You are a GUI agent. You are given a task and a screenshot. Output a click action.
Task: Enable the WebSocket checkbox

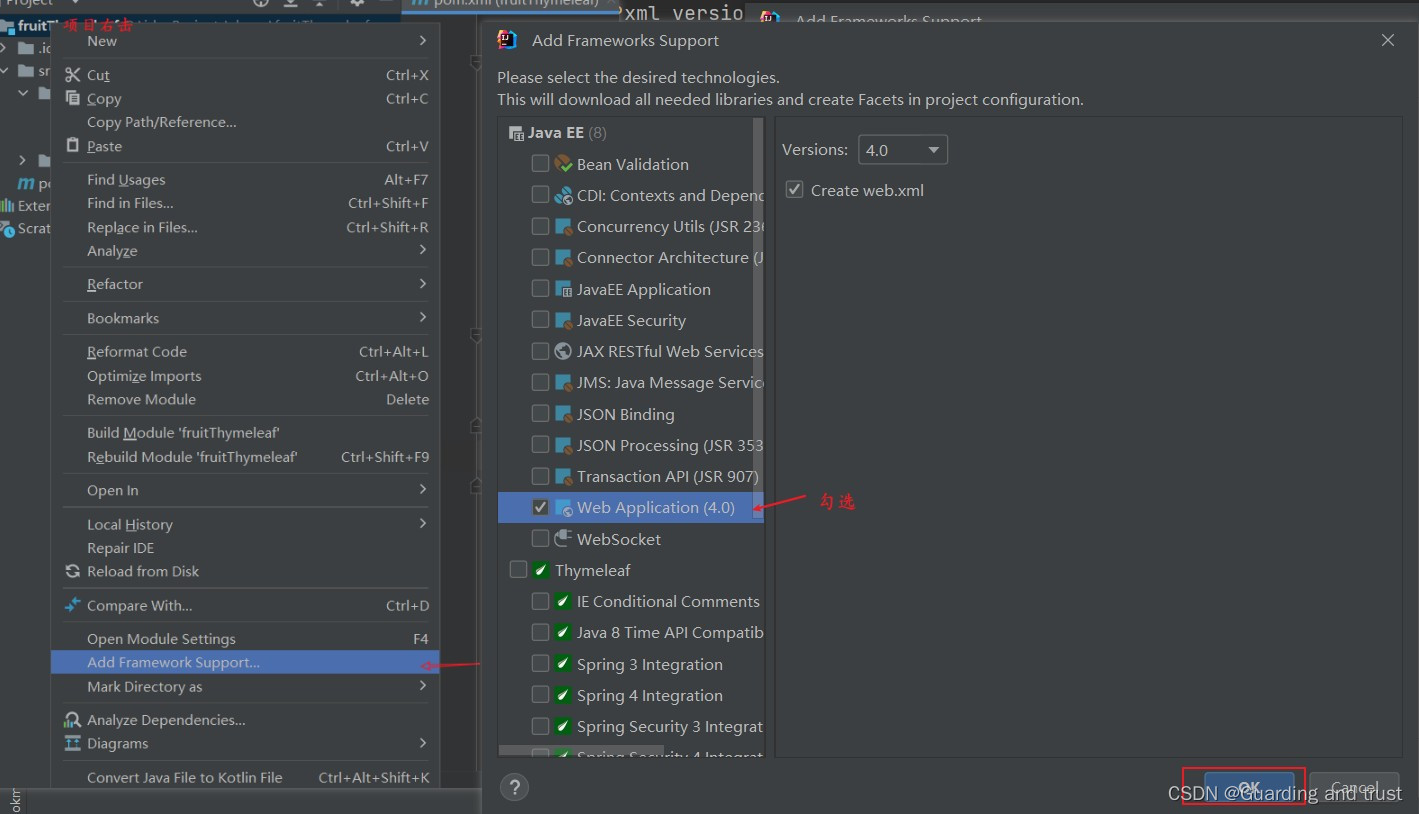pos(540,539)
